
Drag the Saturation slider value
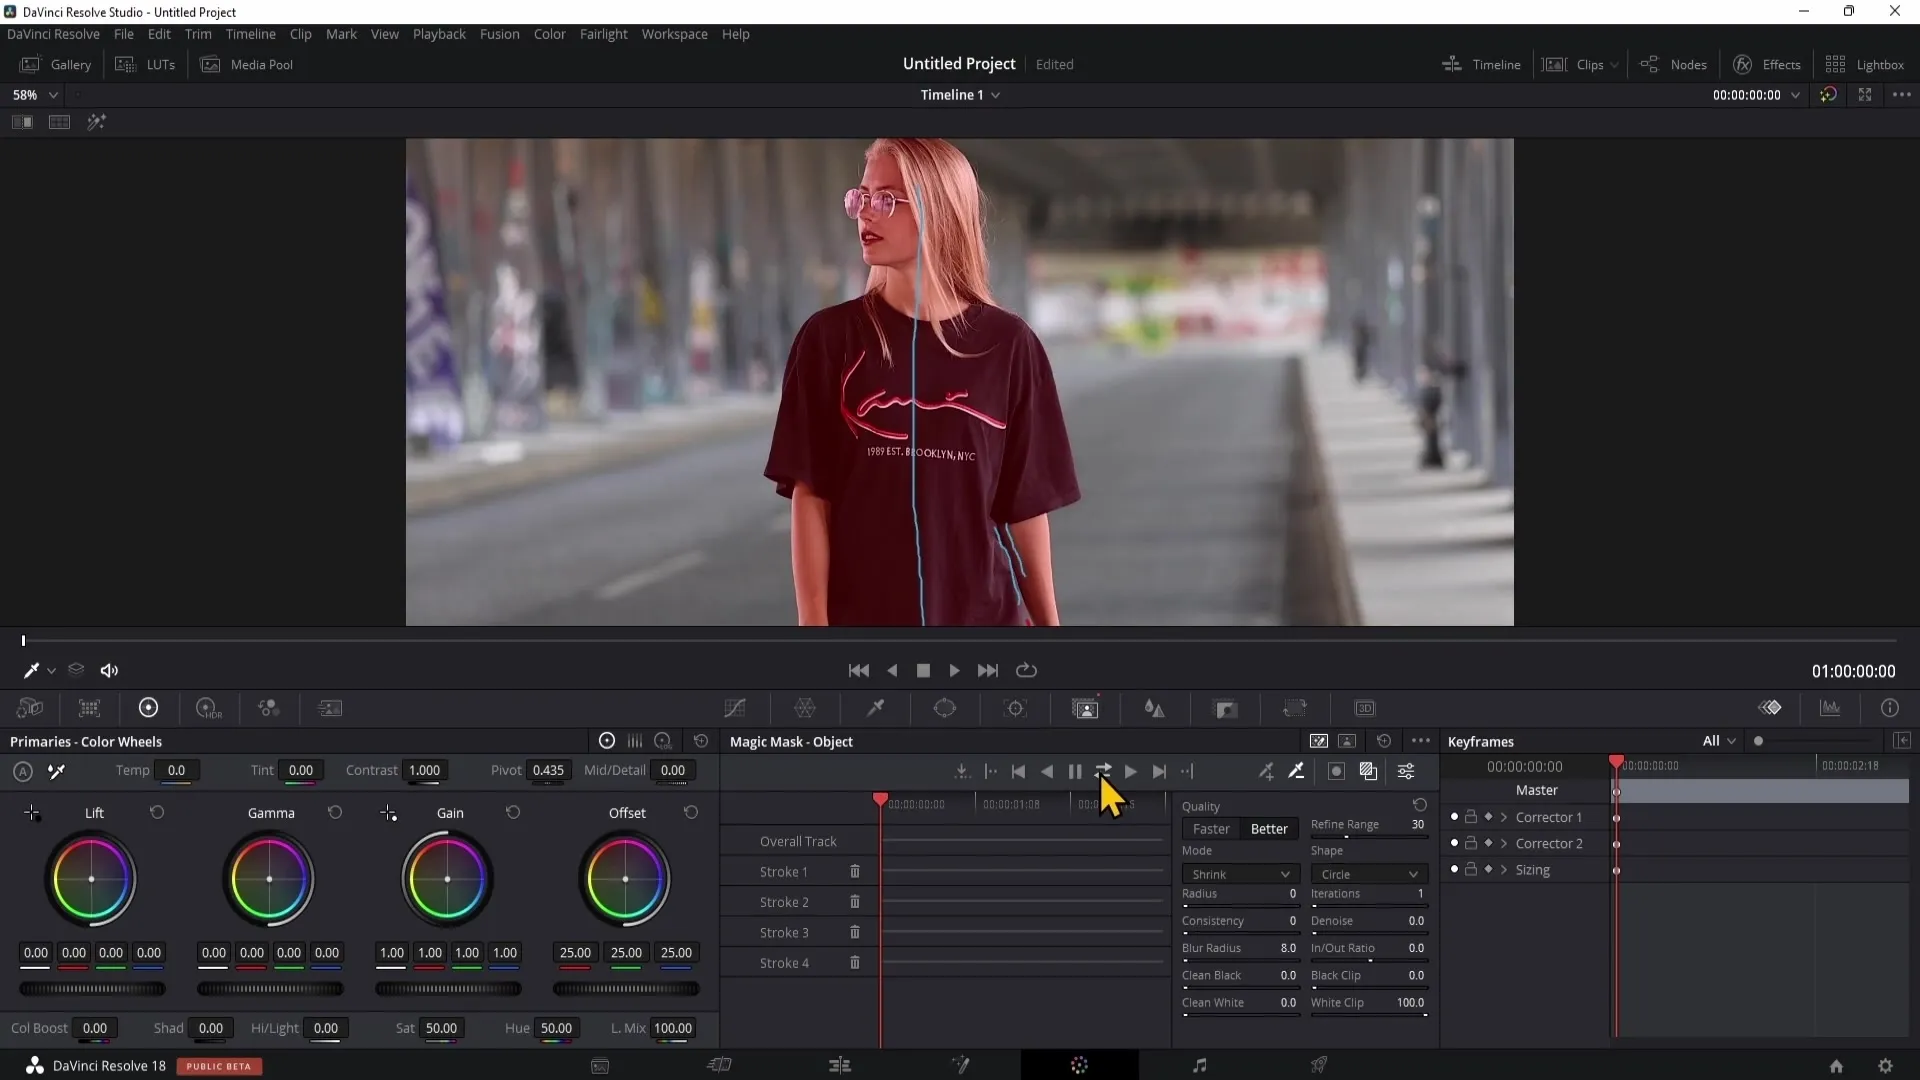point(440,1027)
